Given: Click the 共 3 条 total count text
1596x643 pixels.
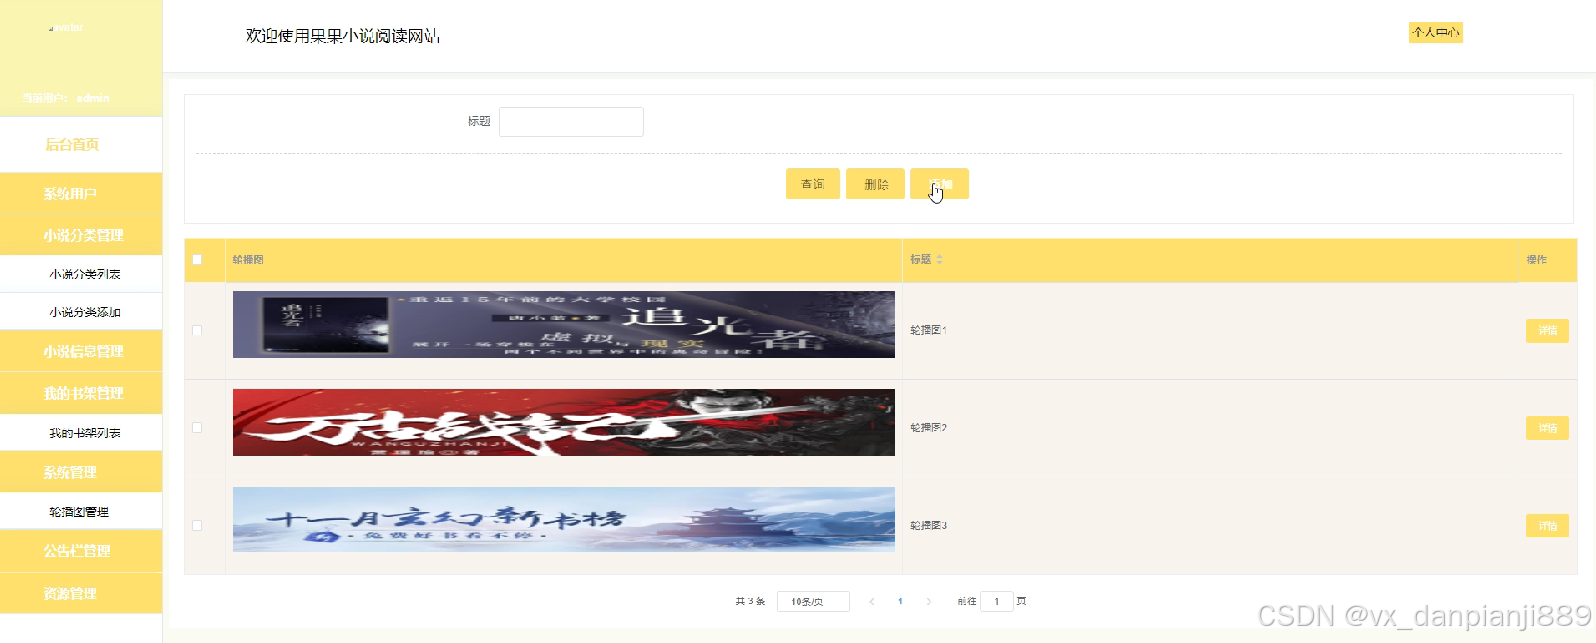Looking at the screenshot, I should point(750,601).
